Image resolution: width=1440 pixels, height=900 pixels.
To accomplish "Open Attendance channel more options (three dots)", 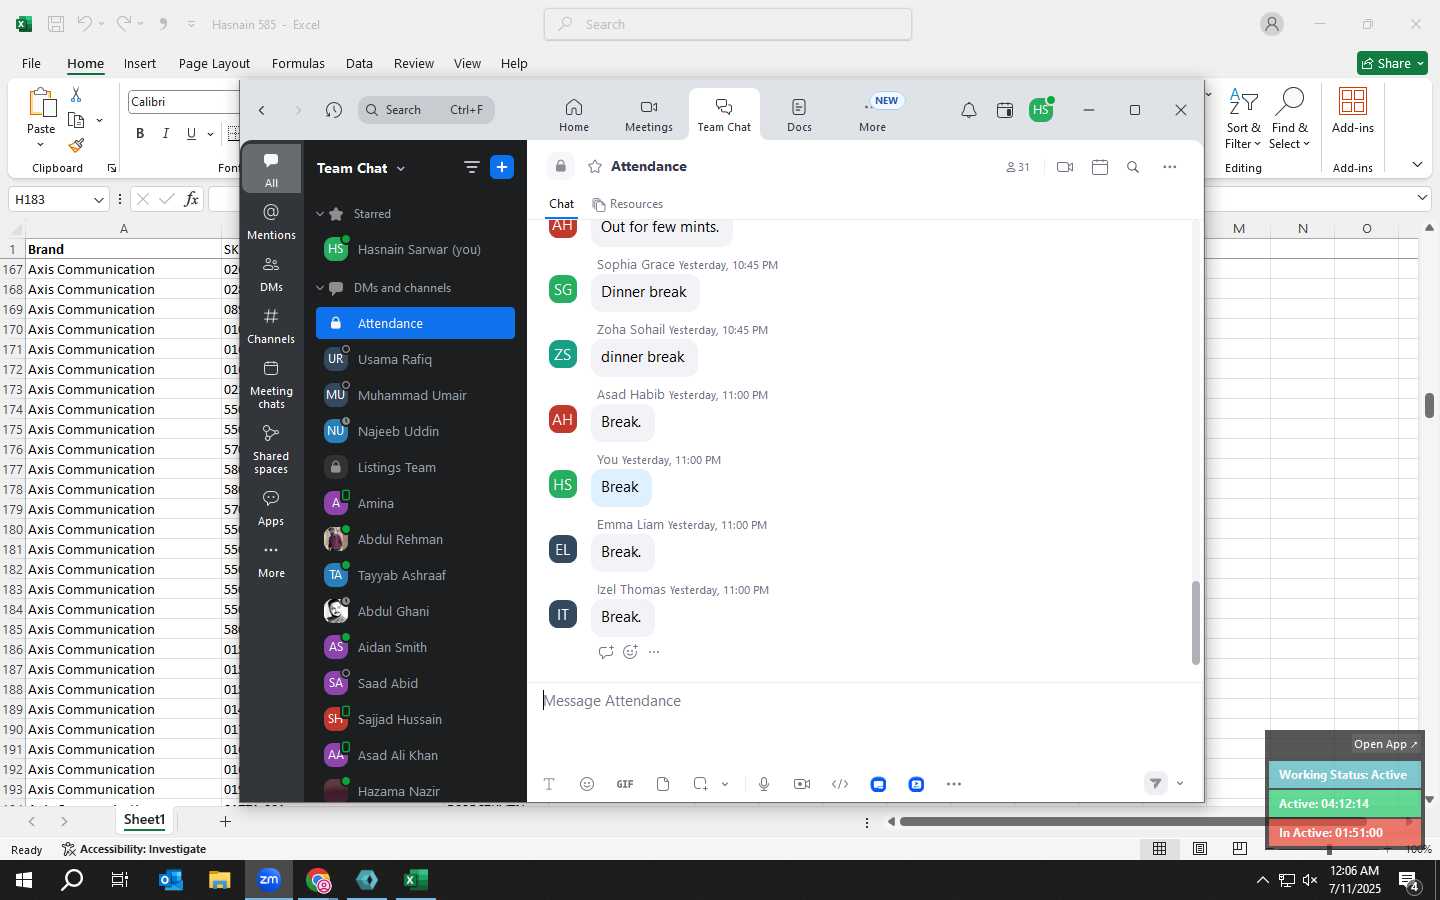I will (x=1170, y=167).
